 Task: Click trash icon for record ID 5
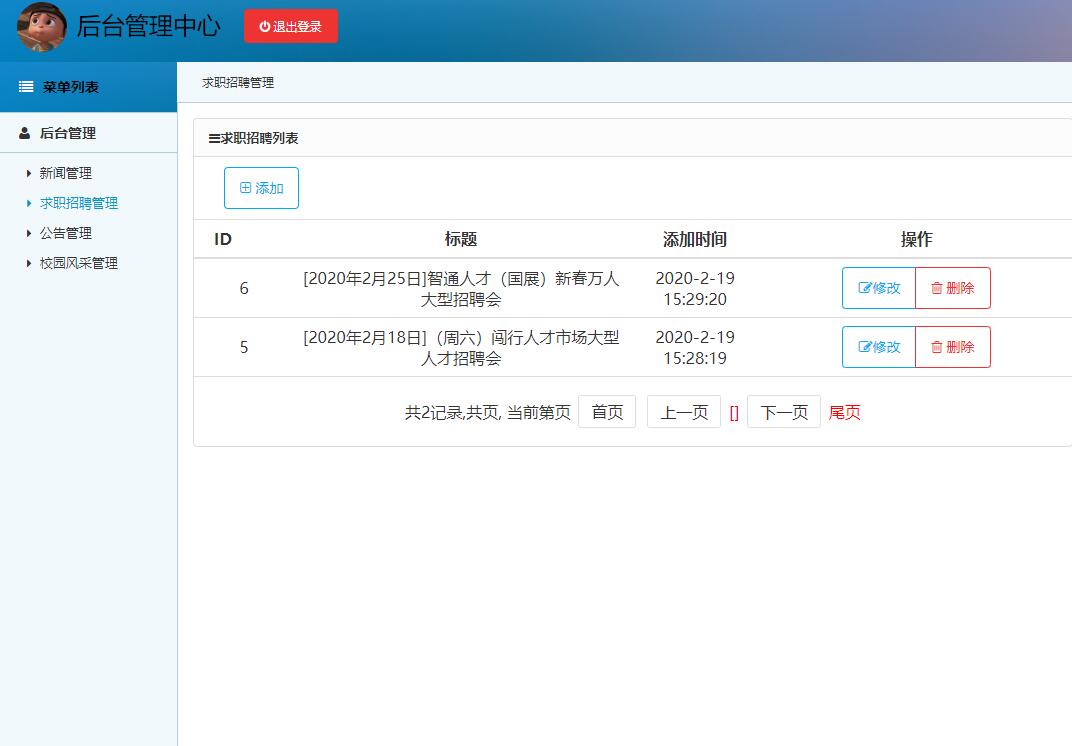[x=937, y=347]
